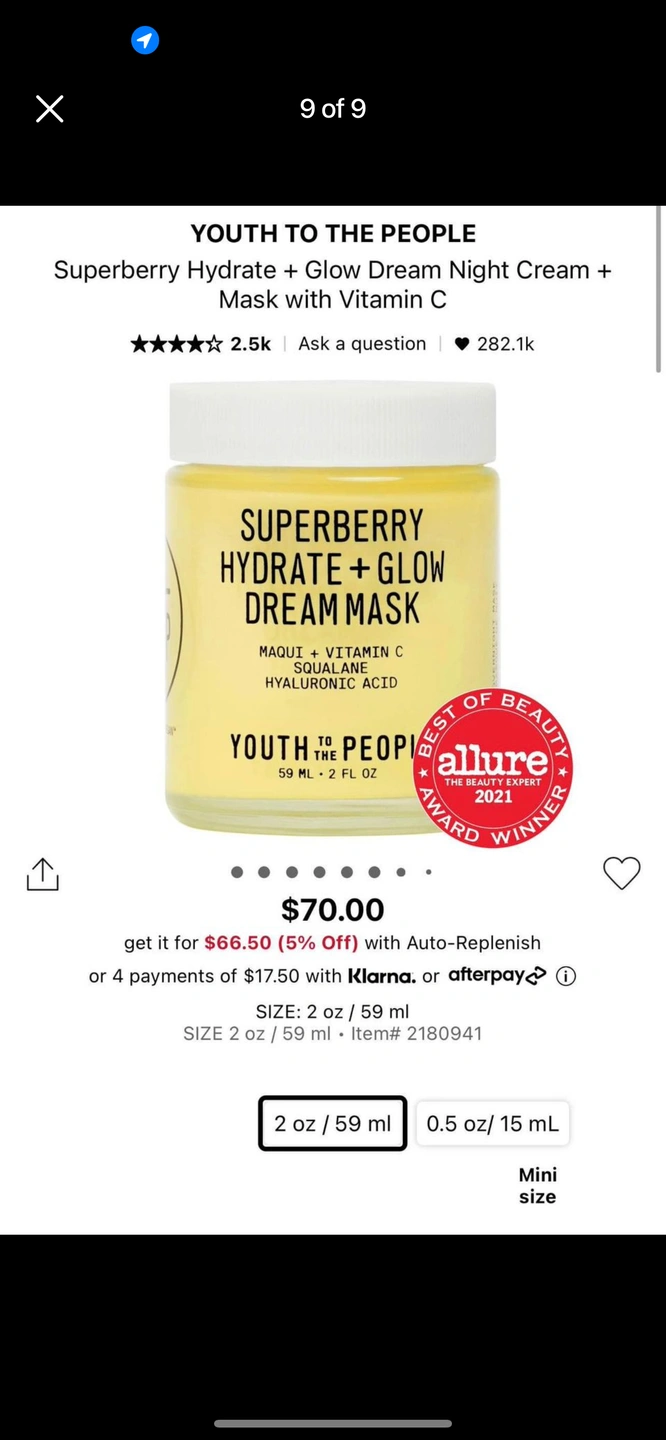Tap the Superberry Dream Mask product image
Screen dimensions: 666x1440
tap(332, 609)
